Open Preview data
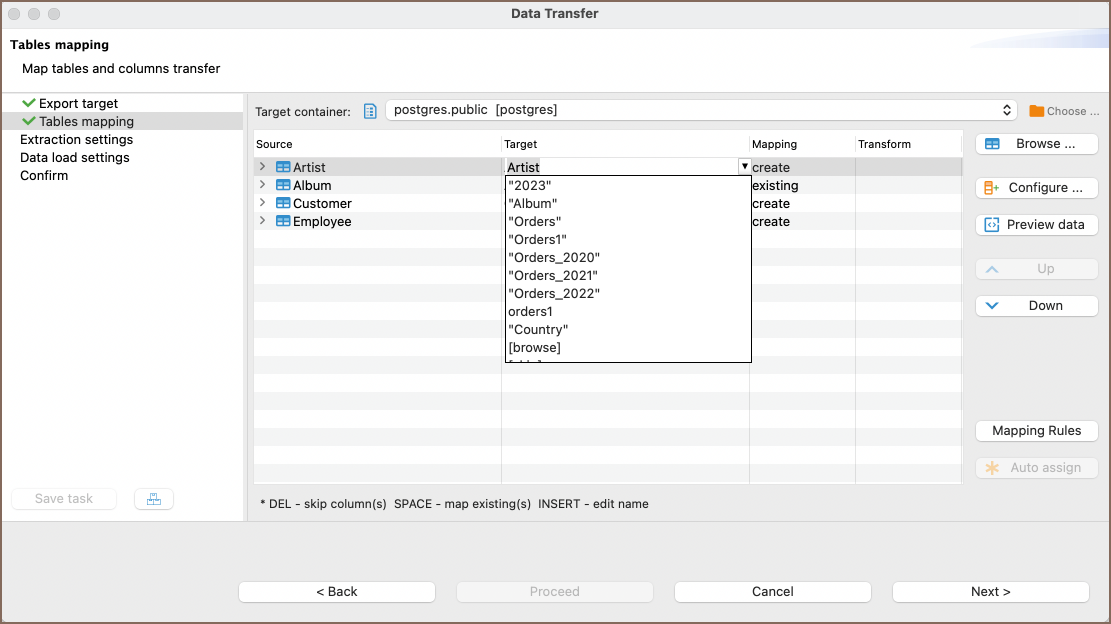The height and width of the screenshot is (624, 1111). 1036,225
